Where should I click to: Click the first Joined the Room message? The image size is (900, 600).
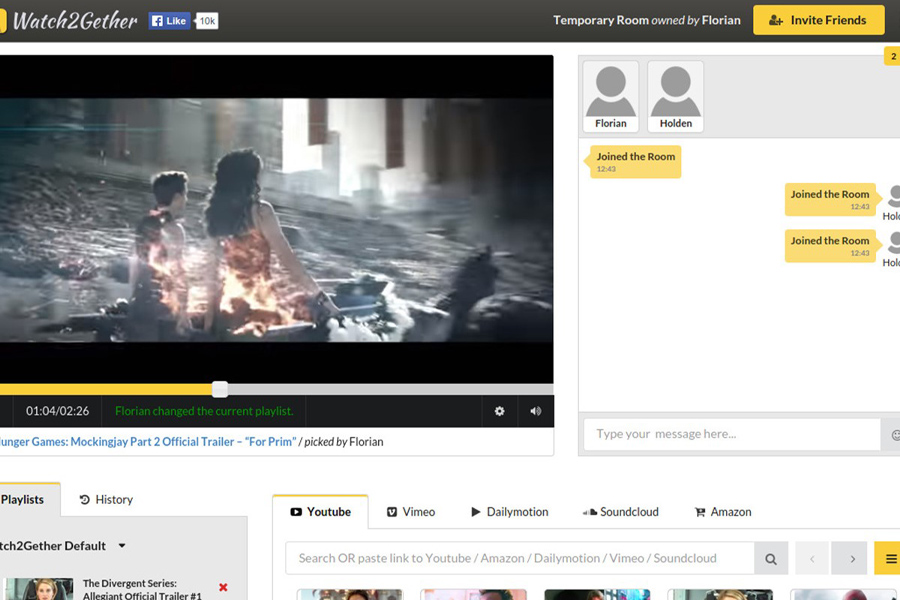click(635, 162)
